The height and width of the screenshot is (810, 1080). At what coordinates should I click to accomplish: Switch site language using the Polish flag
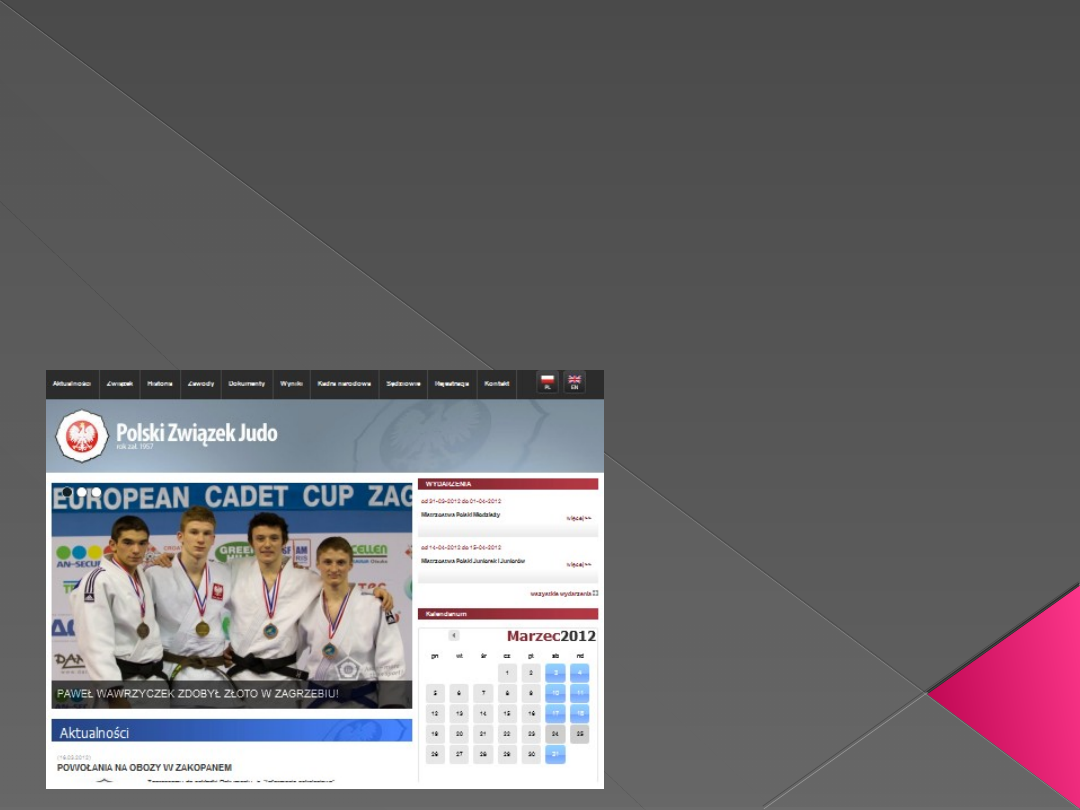tap(547, 382)
